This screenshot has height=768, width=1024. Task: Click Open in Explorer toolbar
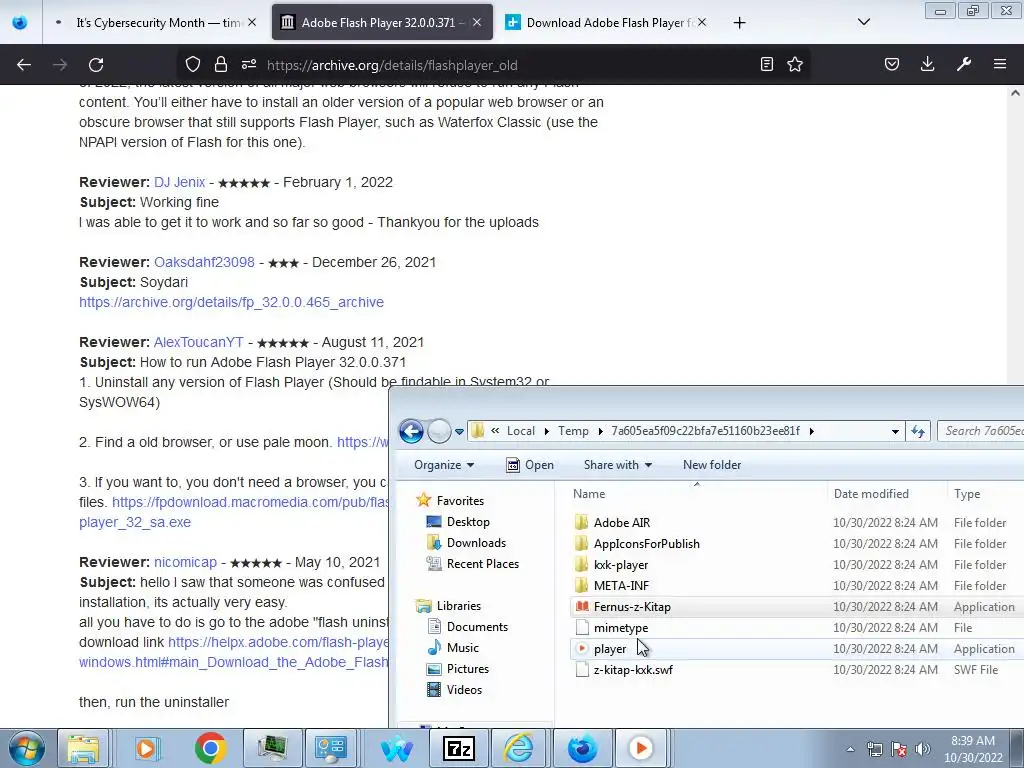pyautogui.click(x=530, y=465)
